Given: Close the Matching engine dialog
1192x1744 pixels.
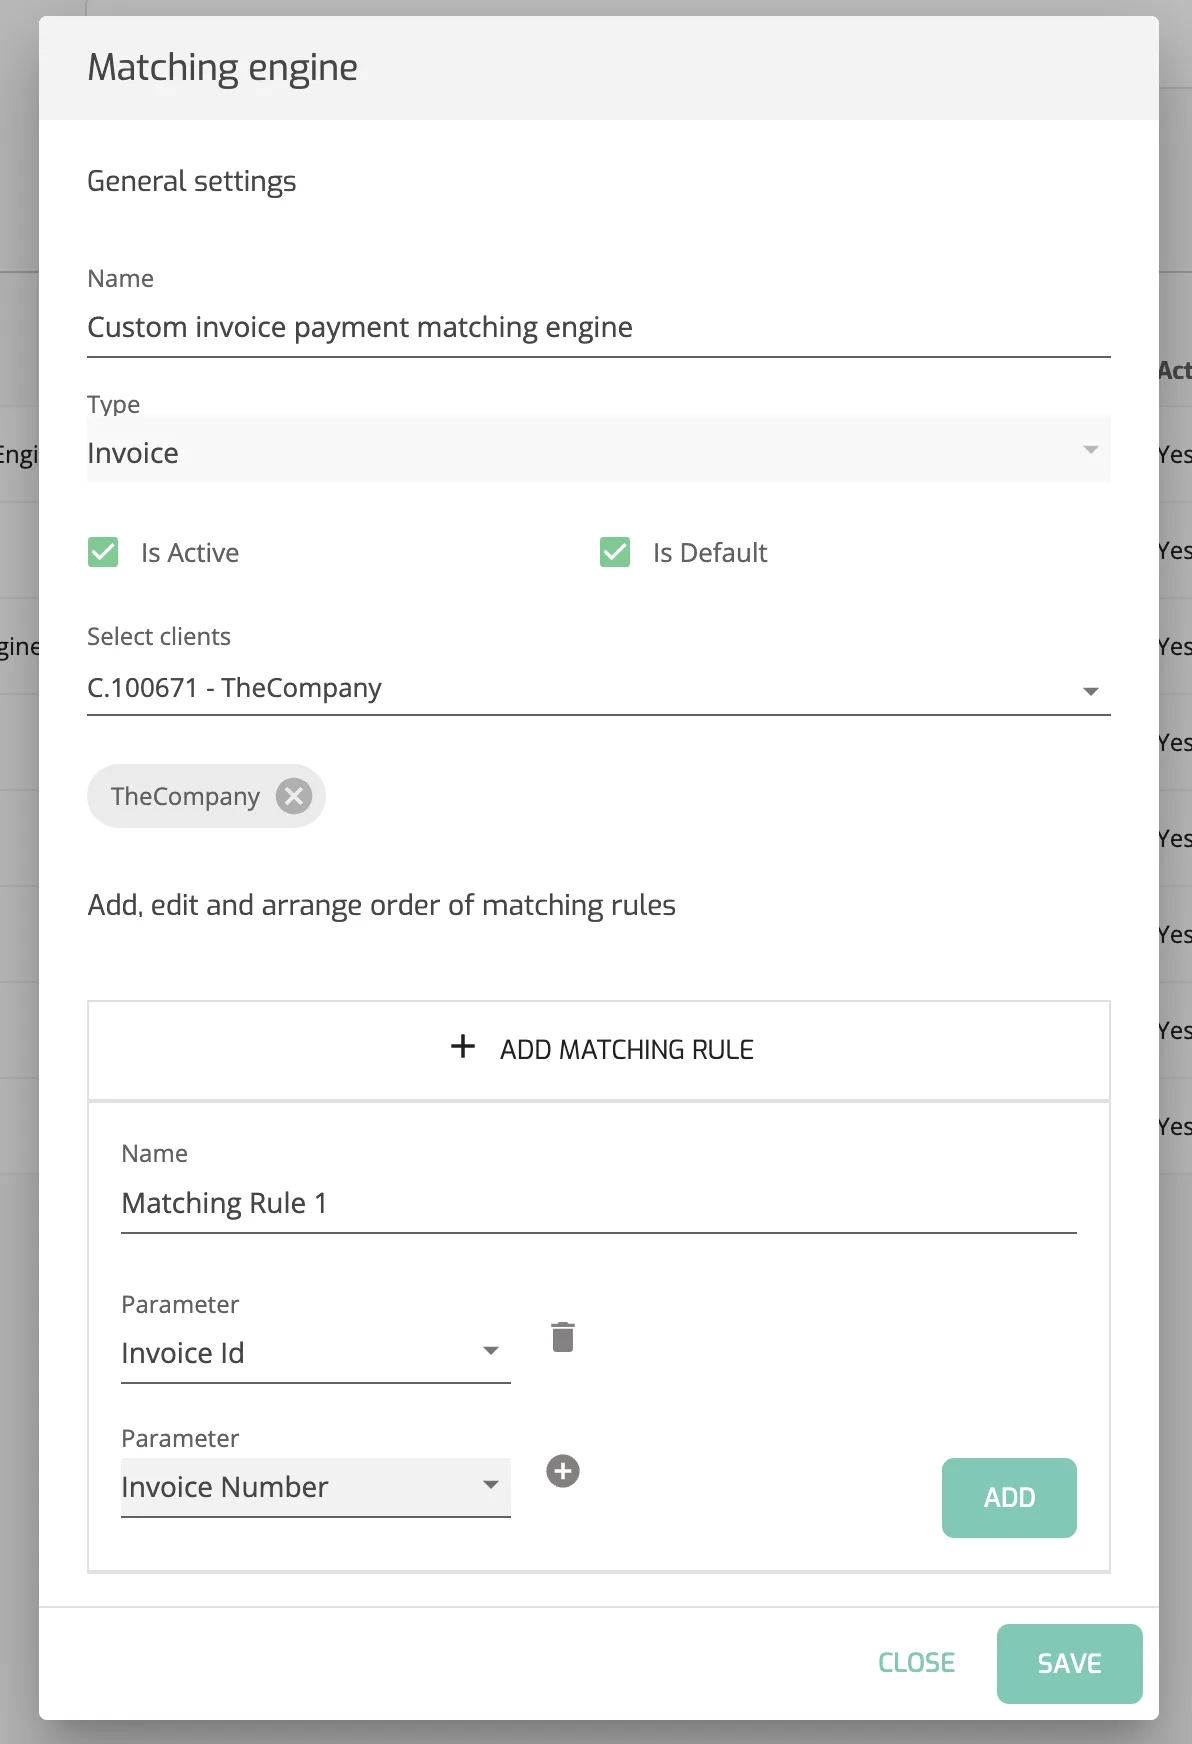Looking at the screenshot, I should [x=917, y=1663].
